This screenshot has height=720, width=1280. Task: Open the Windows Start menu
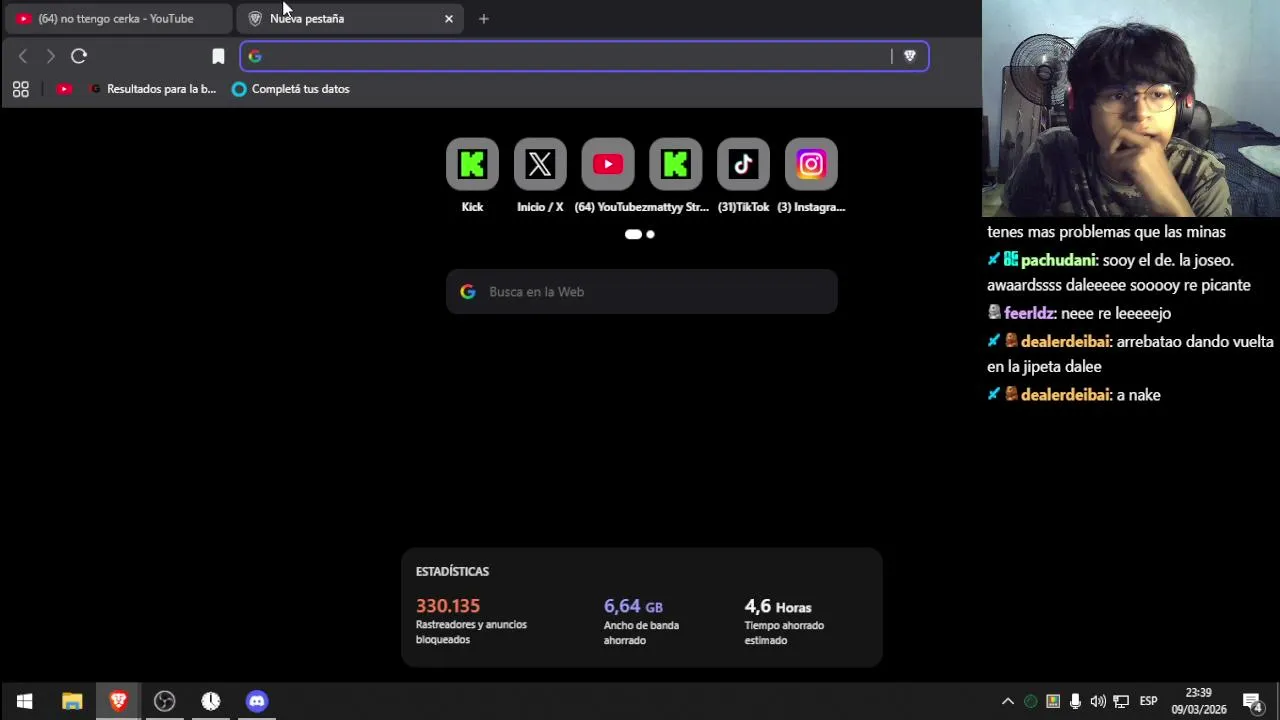point(24,701)
